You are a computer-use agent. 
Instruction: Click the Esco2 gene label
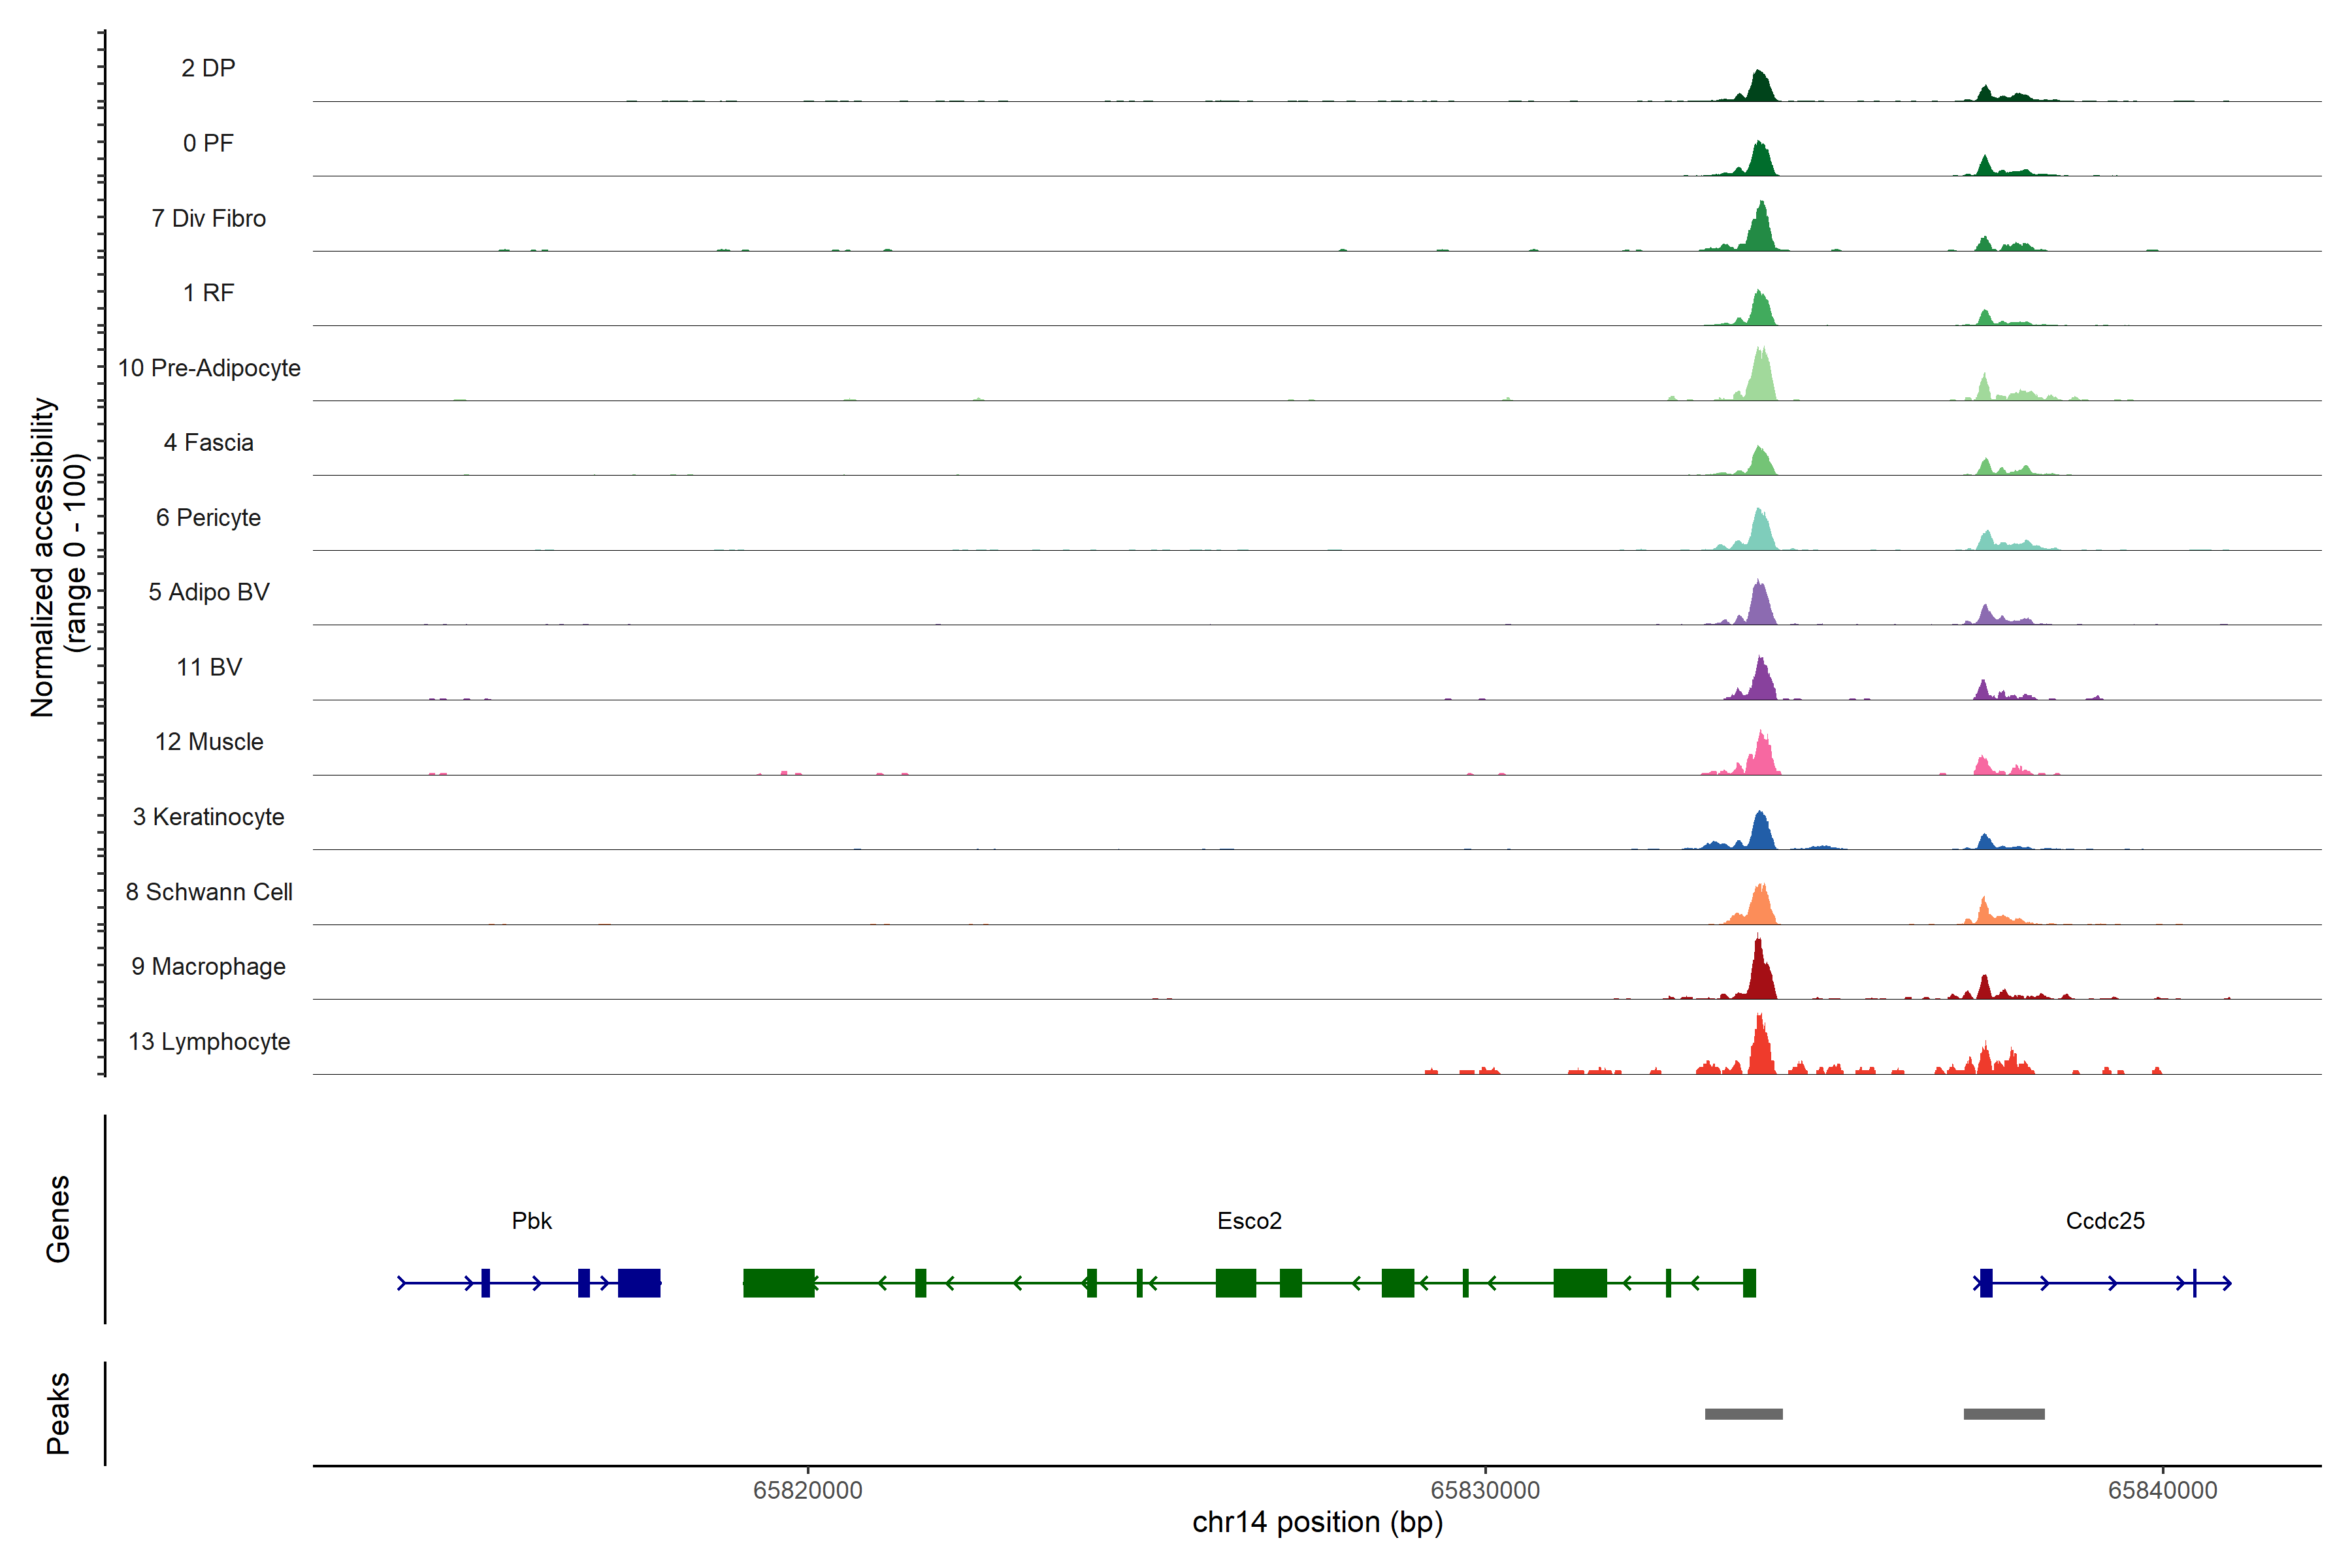point(1249,1221)
